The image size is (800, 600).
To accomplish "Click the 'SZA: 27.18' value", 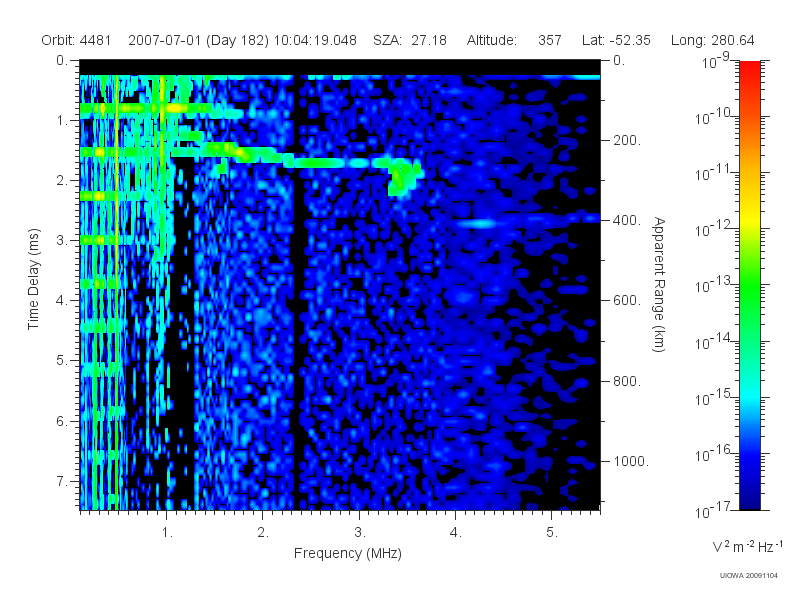I will click(410, 40).
